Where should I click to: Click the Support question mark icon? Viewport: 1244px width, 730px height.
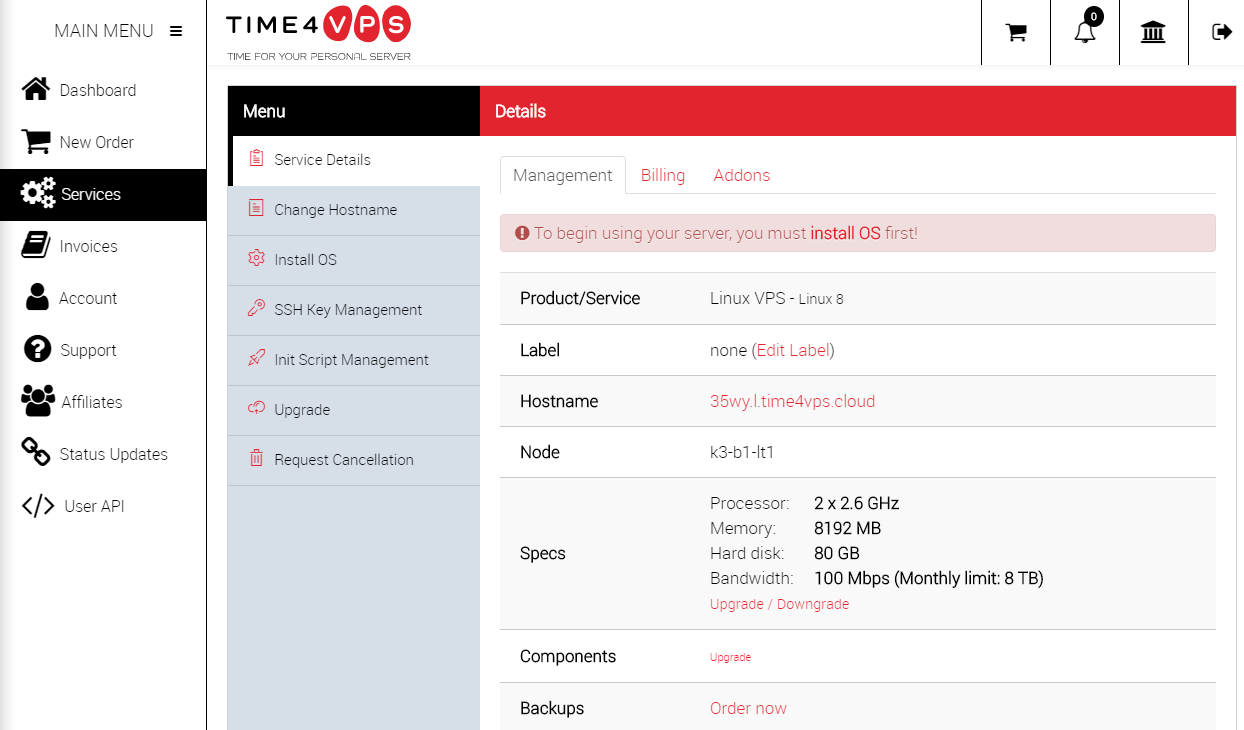[36, 349]
